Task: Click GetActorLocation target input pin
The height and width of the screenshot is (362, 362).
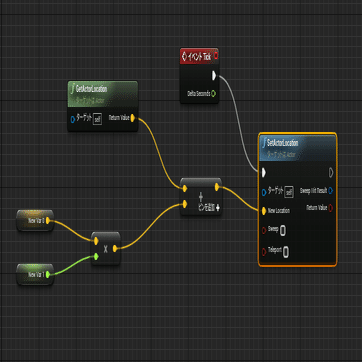Action: pos(73,119)
